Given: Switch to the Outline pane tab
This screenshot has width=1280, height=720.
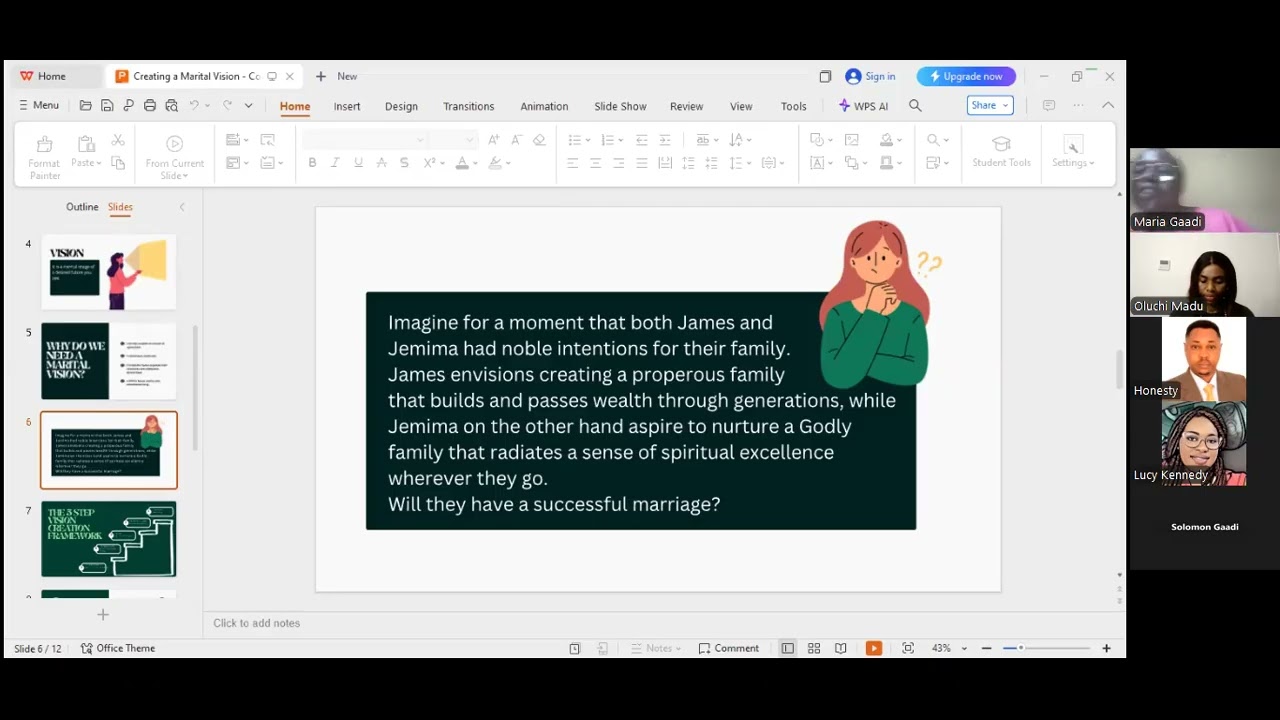Looking at the screenshot, I should click(82, 207).
